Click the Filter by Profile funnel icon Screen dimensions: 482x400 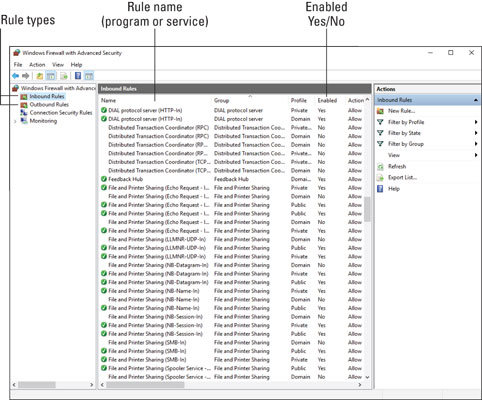tap(380, 122)
